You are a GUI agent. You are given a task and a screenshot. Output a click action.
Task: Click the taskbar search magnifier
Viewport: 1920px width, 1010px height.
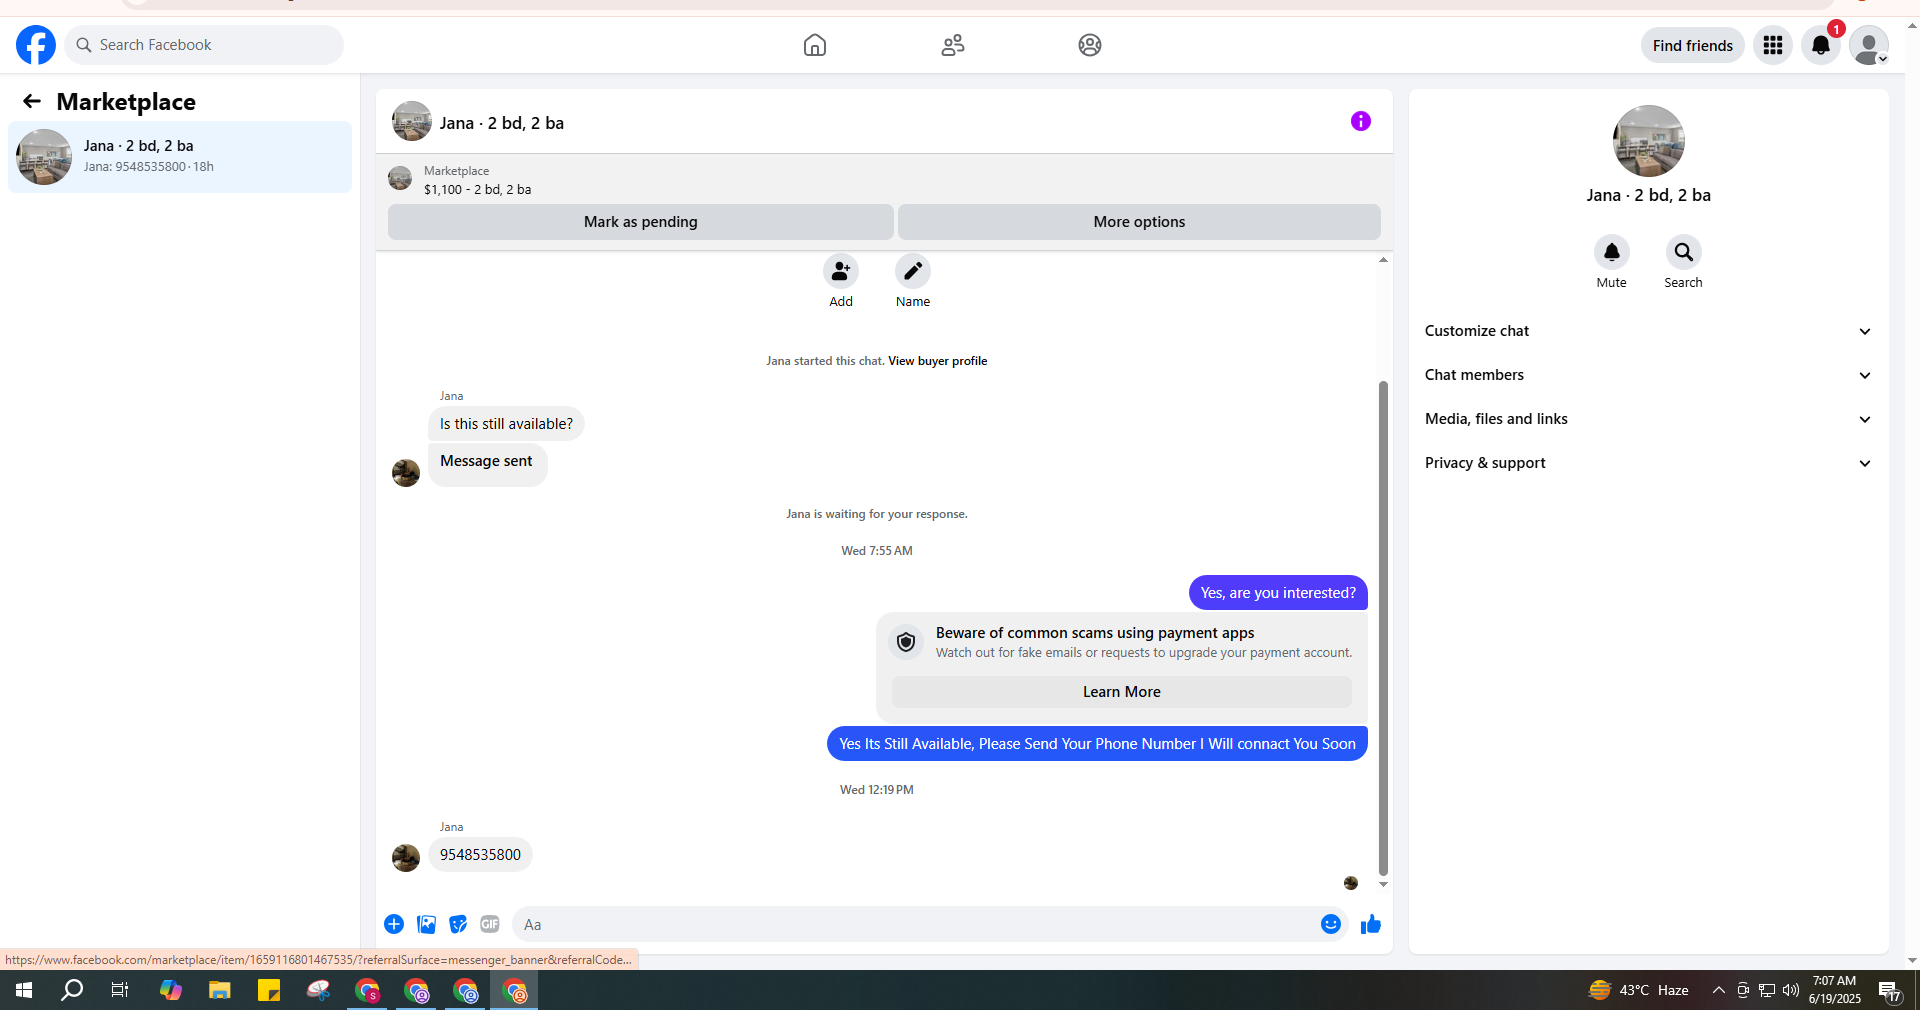pos(72,990)
